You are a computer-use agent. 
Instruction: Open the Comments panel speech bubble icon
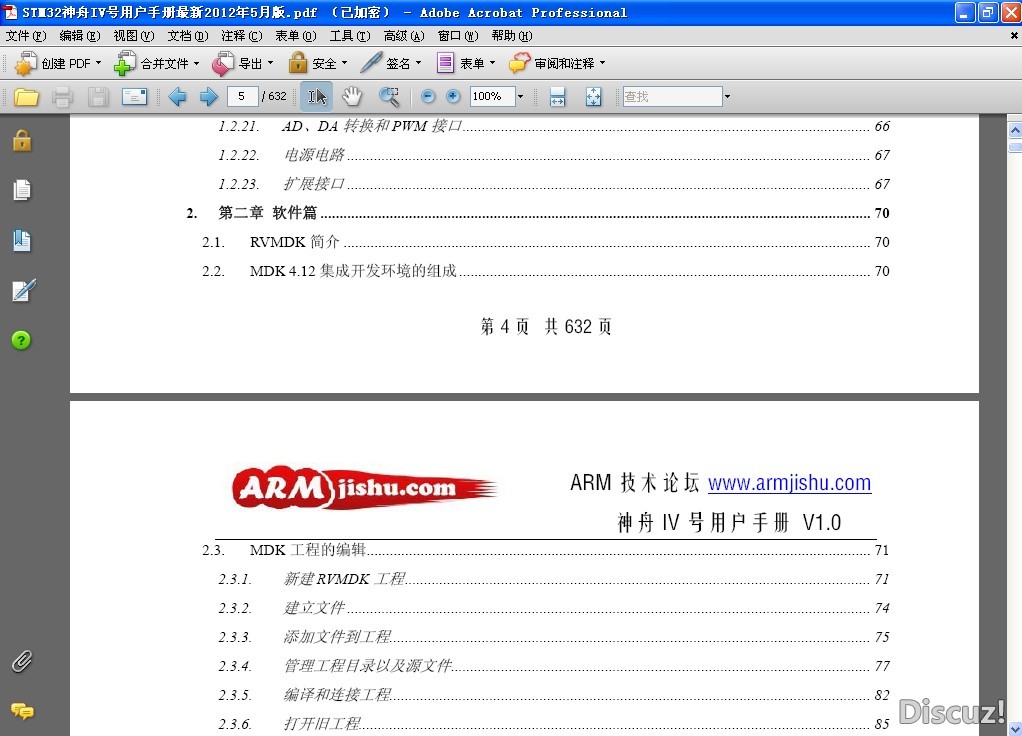pyautogui.click(x=22, y=711)
